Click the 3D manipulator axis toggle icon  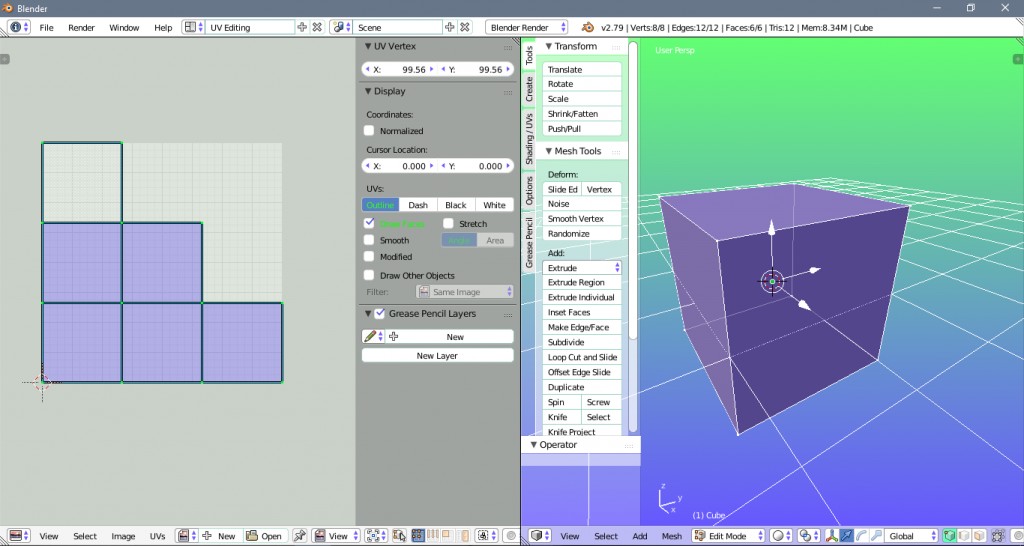click(x=832, y=536)
